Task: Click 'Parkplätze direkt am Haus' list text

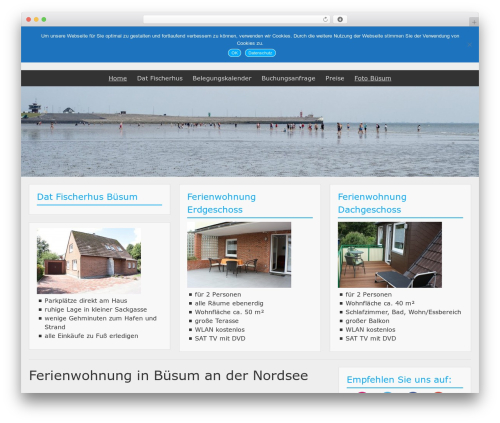Action: pos(86,300)
